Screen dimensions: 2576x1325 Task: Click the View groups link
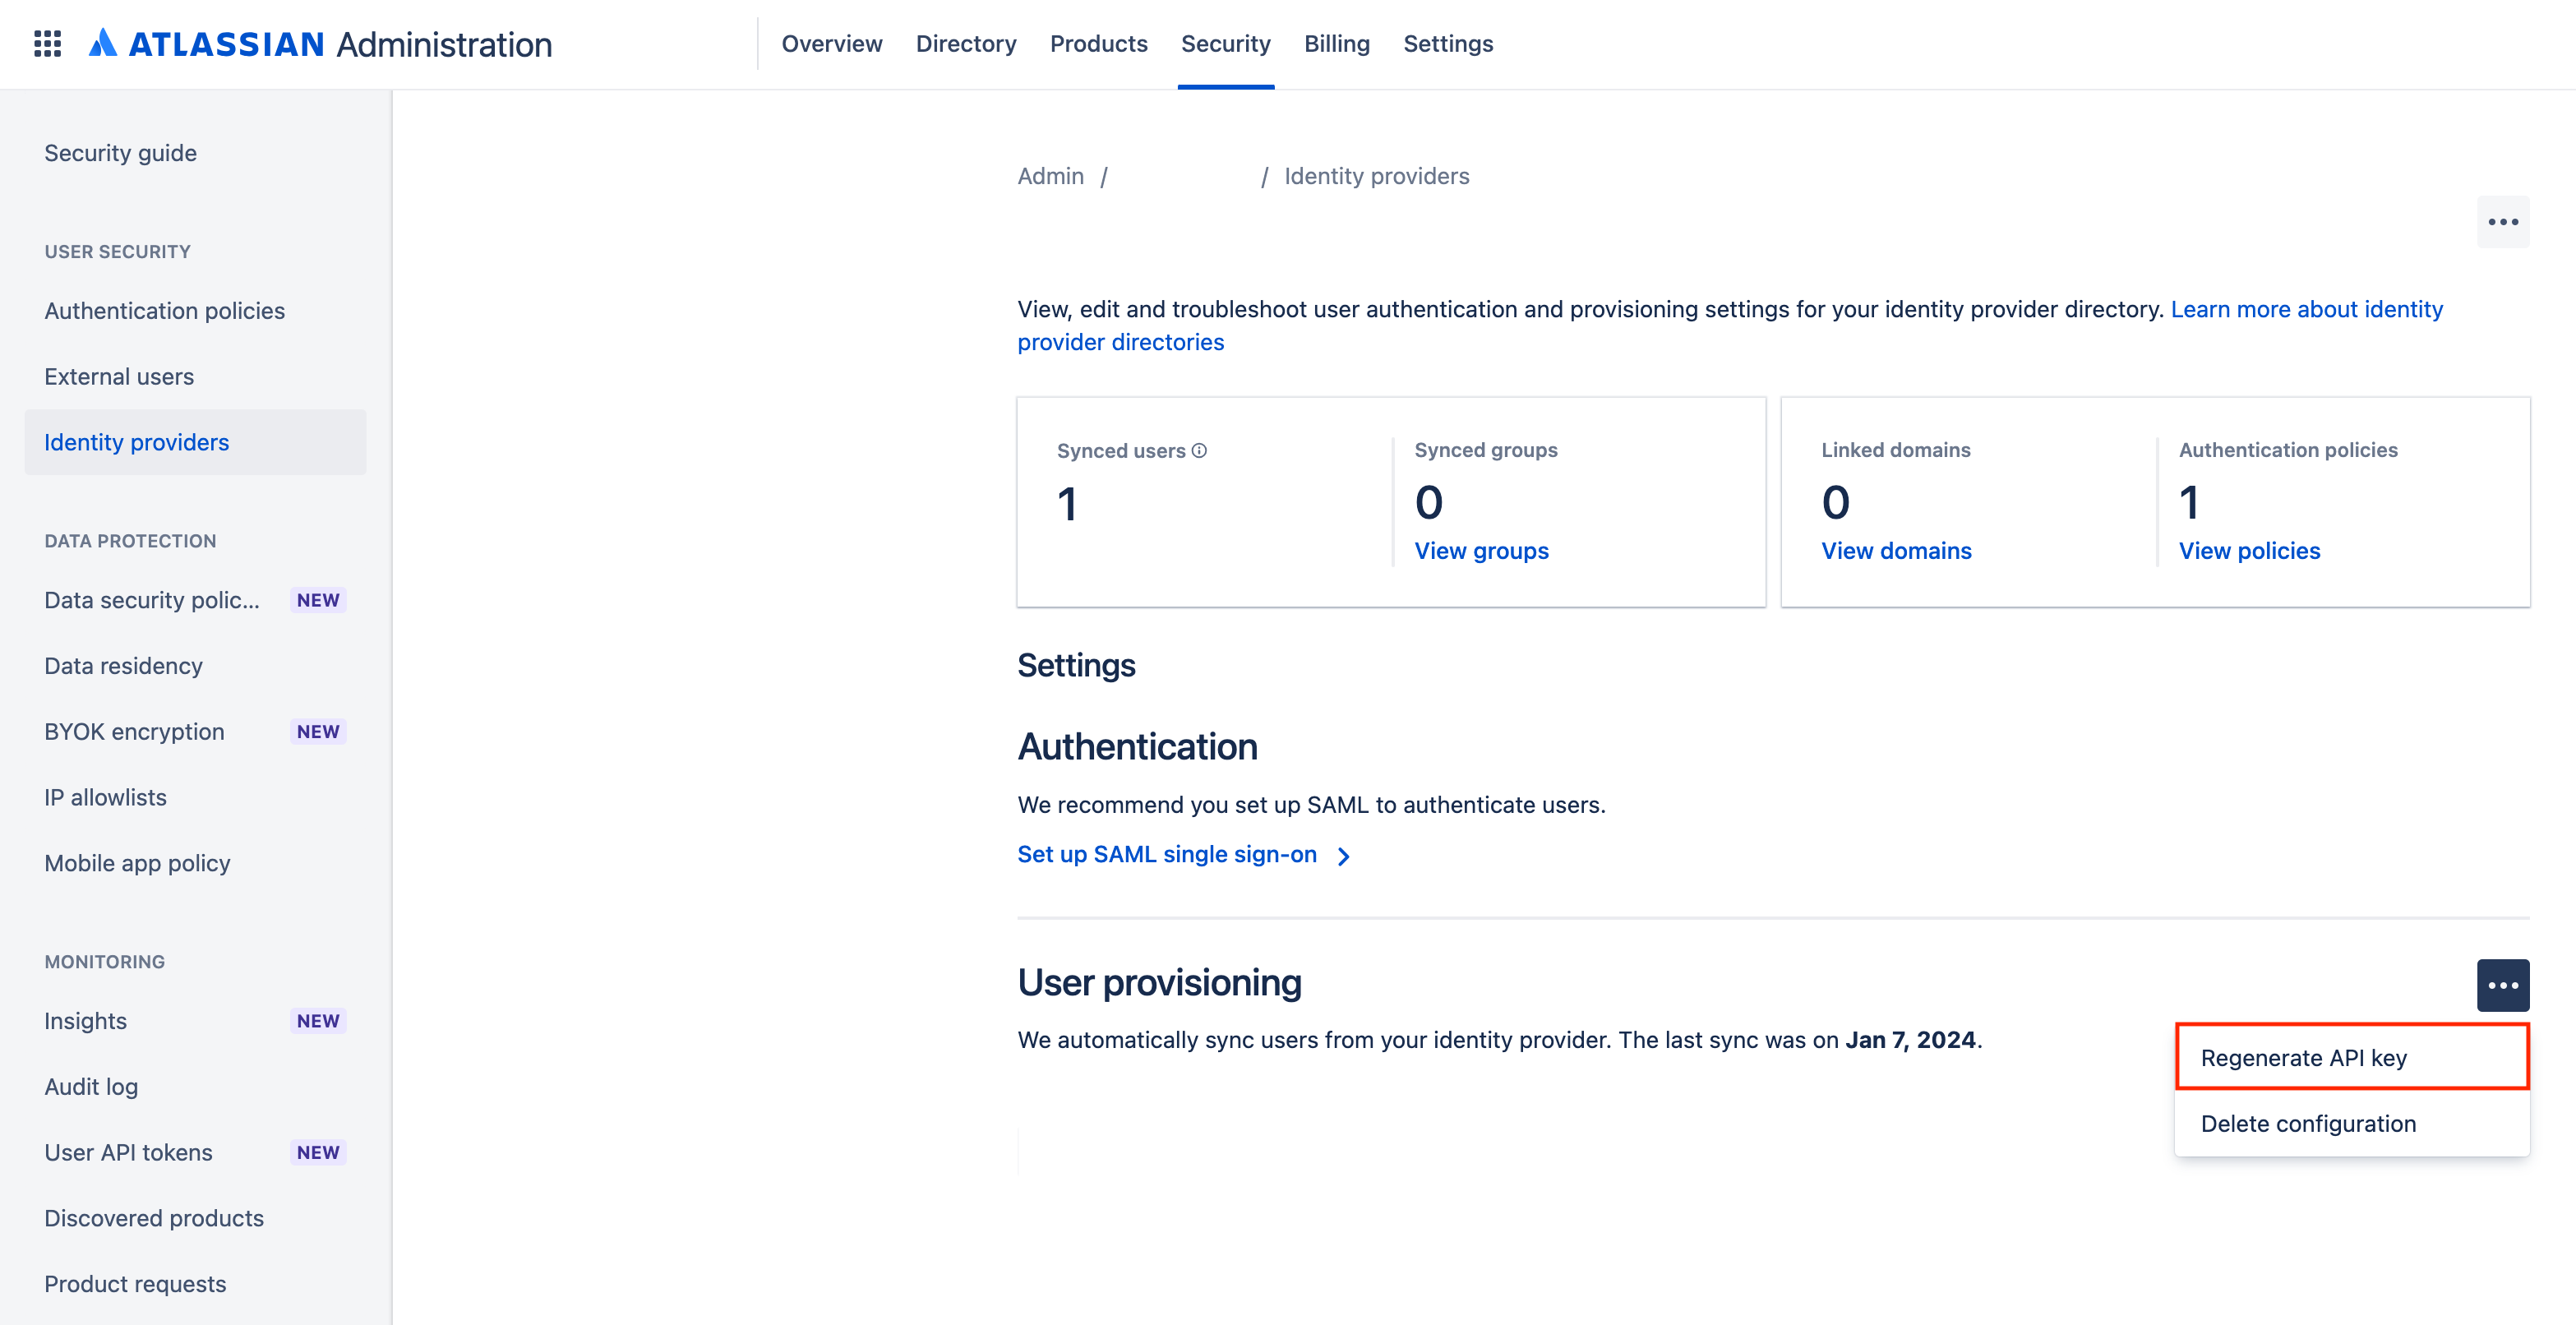(1481, 551)
